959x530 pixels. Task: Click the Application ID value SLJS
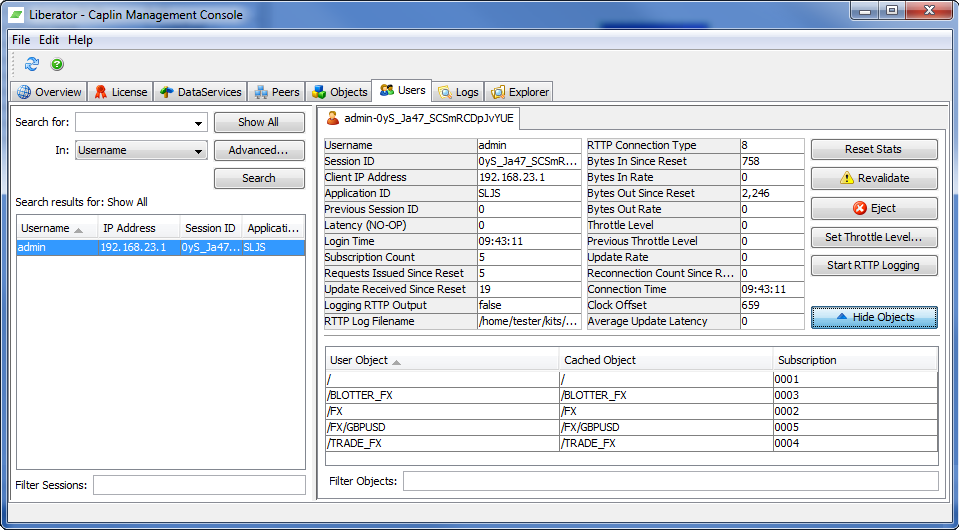click(529, 193)
